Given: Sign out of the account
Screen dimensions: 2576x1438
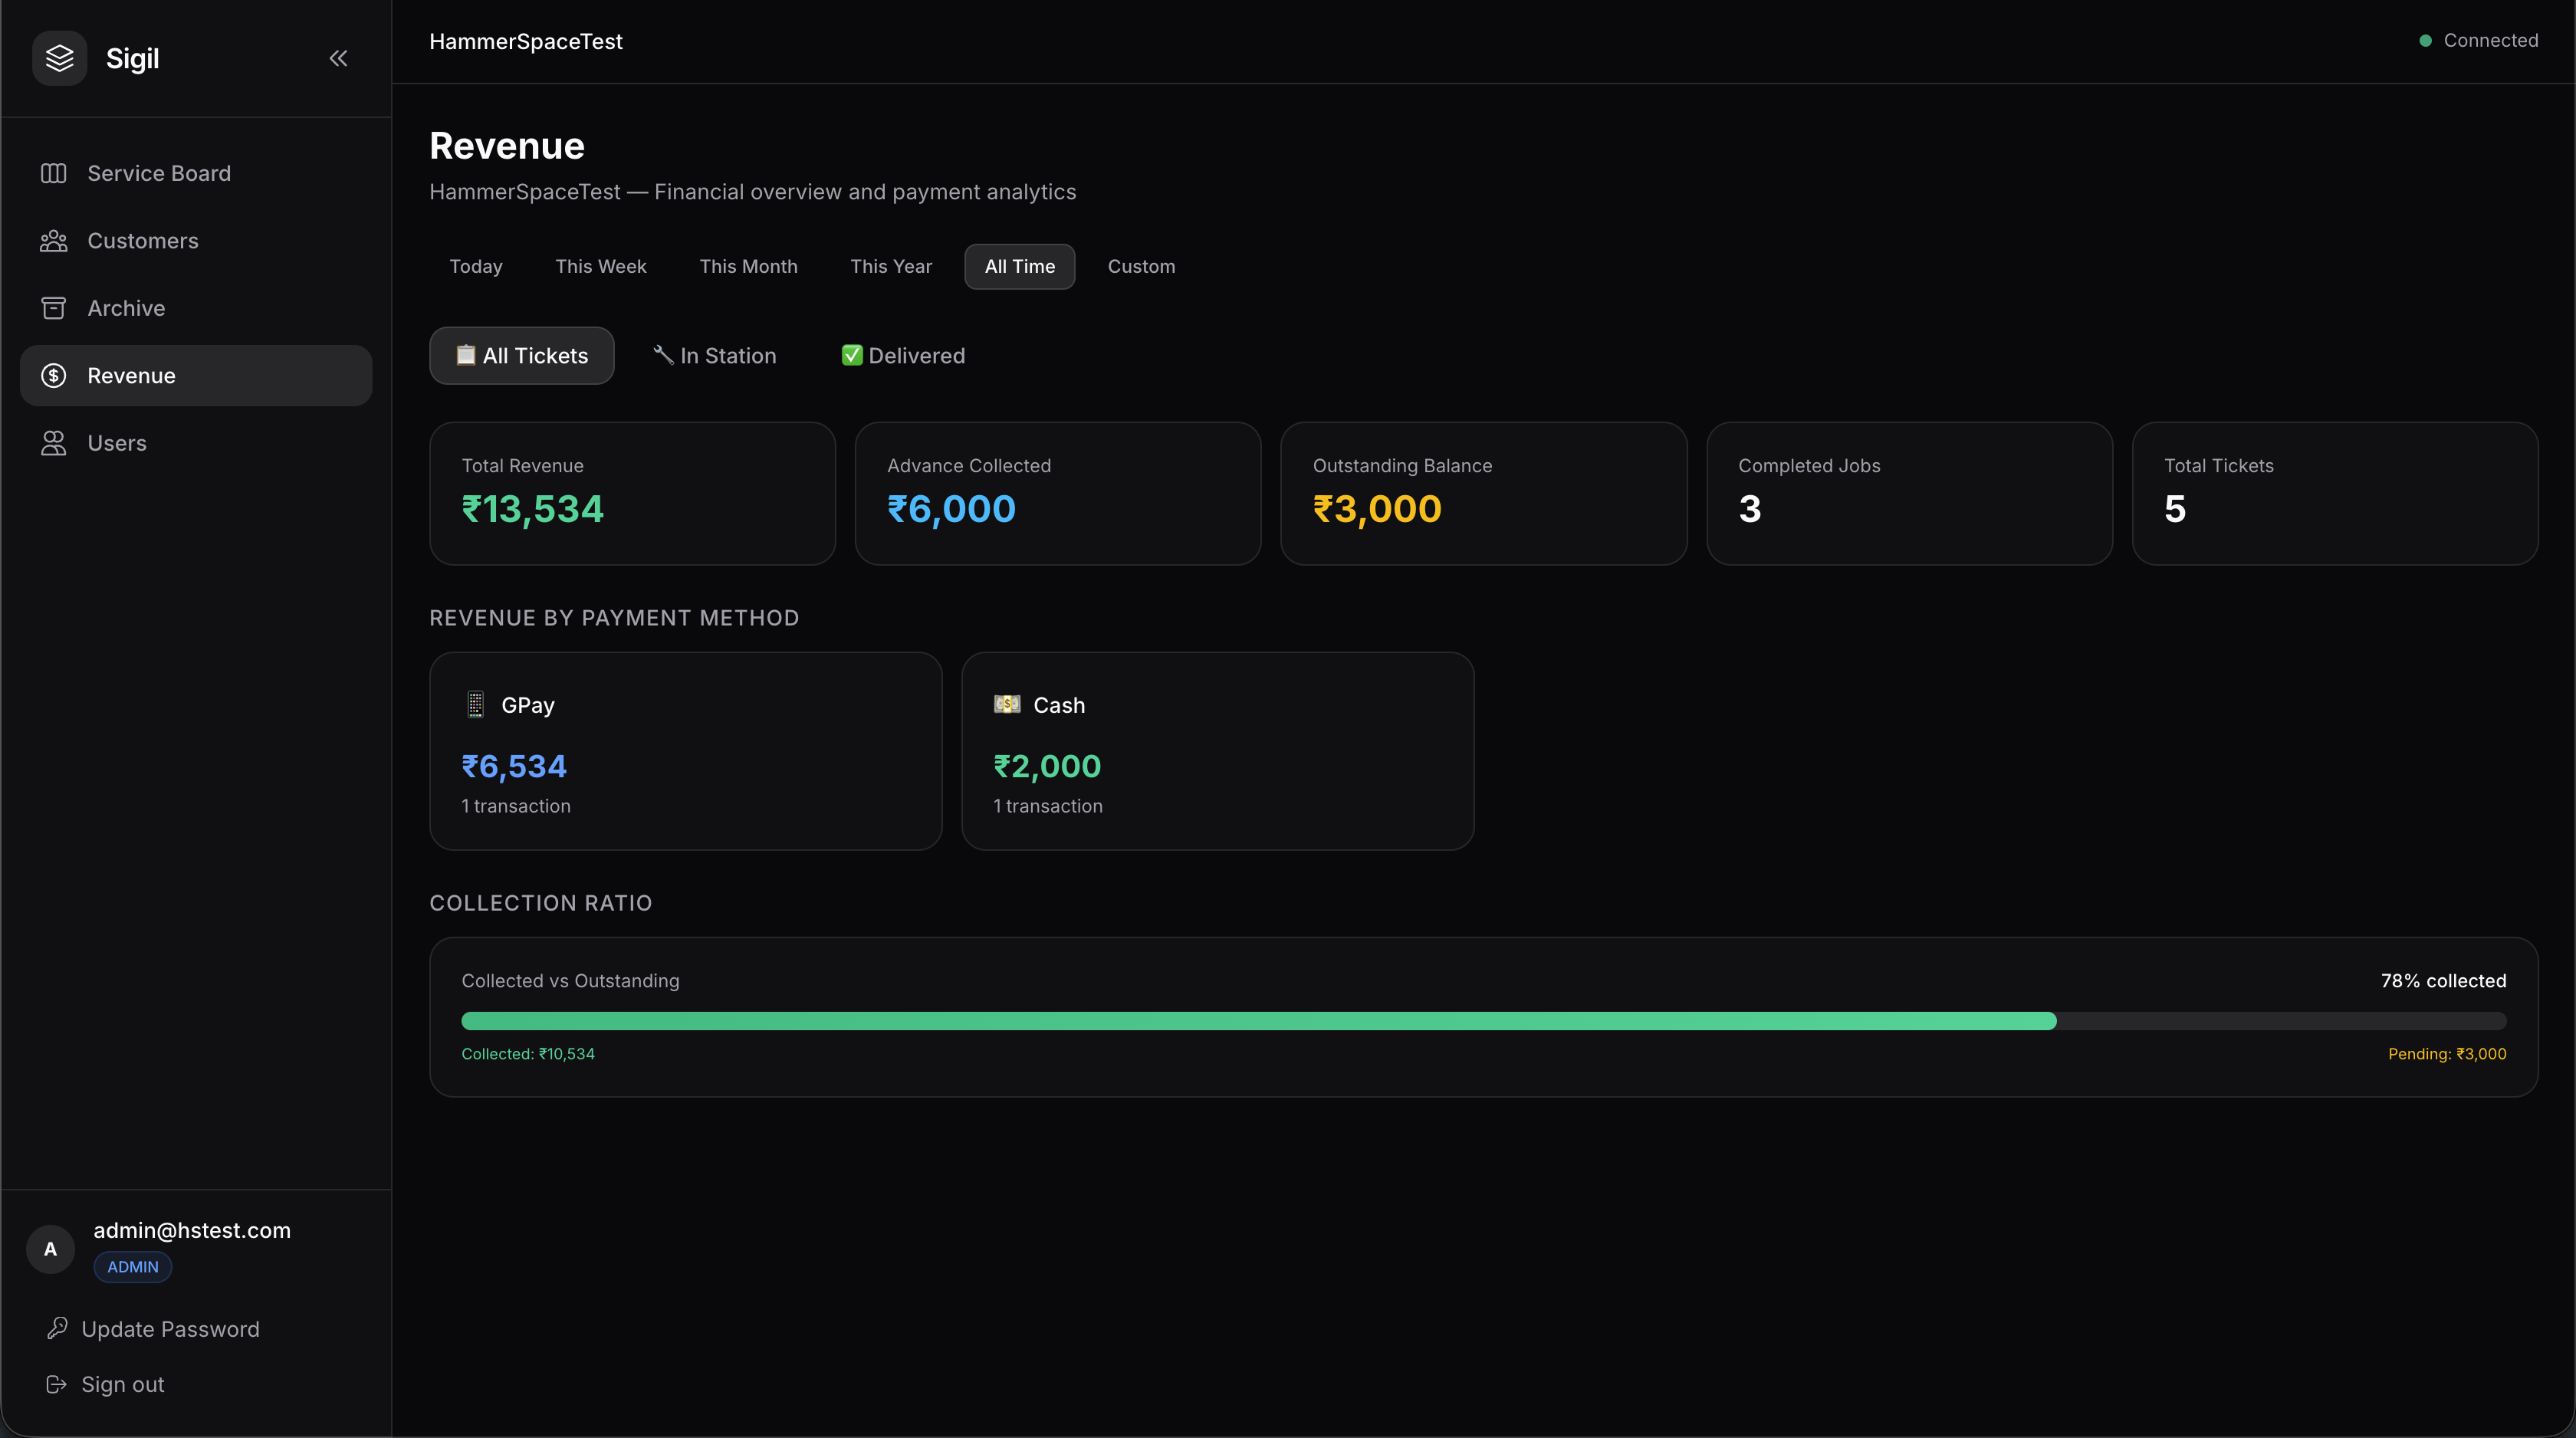Looking at the screenshot, I should point(122,1384).
